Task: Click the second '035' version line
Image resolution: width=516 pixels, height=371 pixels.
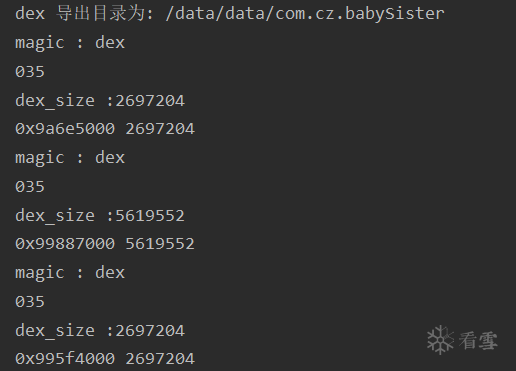Action: point(30,187)
